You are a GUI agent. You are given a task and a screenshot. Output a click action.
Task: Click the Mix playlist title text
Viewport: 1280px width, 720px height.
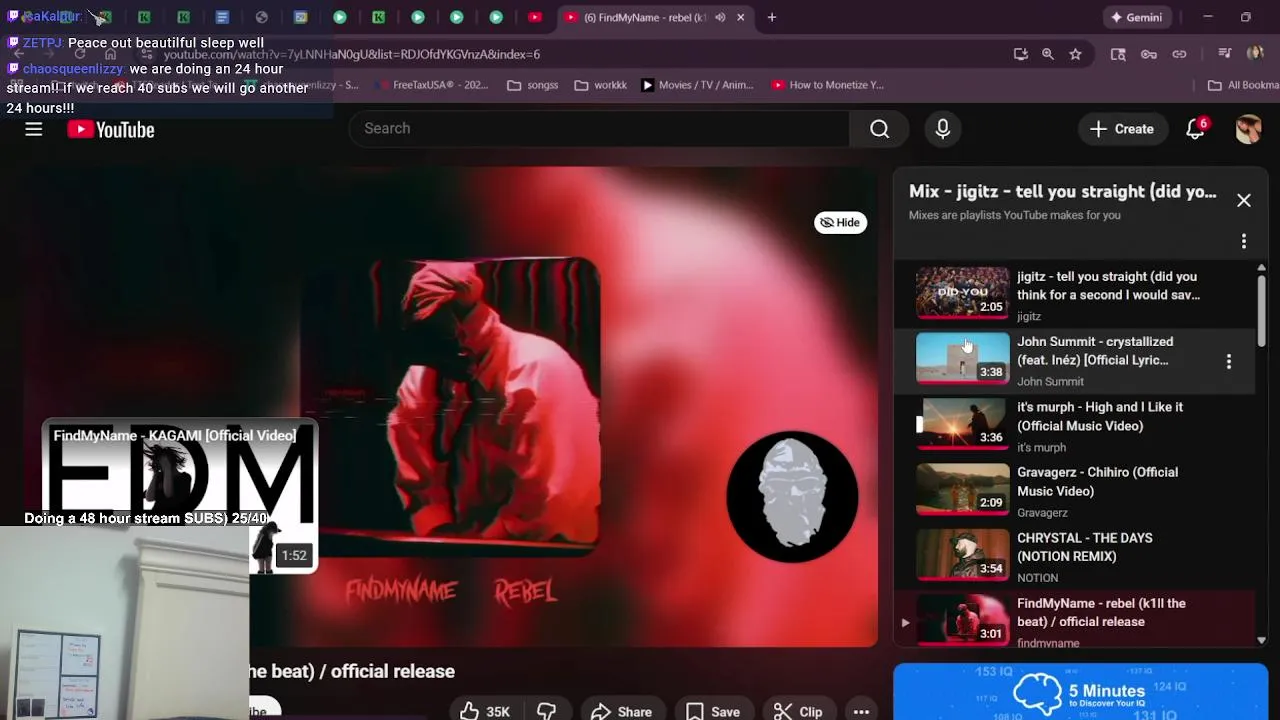coord(1062,192)
